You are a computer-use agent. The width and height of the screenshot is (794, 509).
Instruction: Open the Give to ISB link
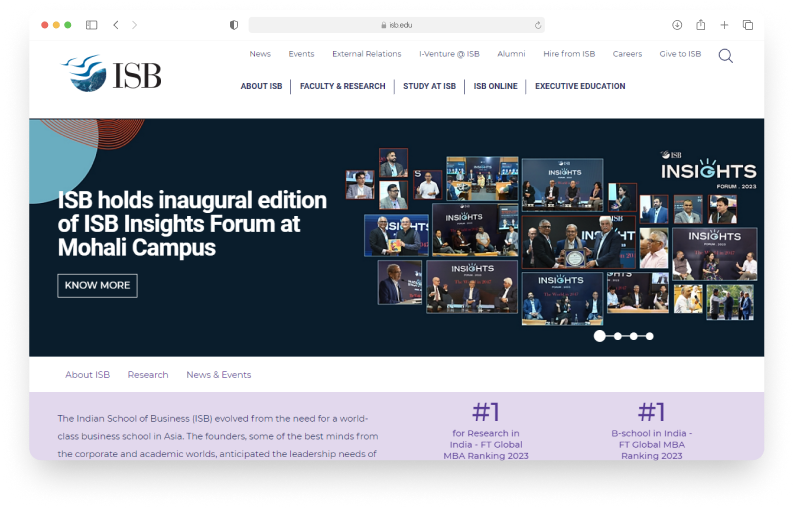click(680, 54)
